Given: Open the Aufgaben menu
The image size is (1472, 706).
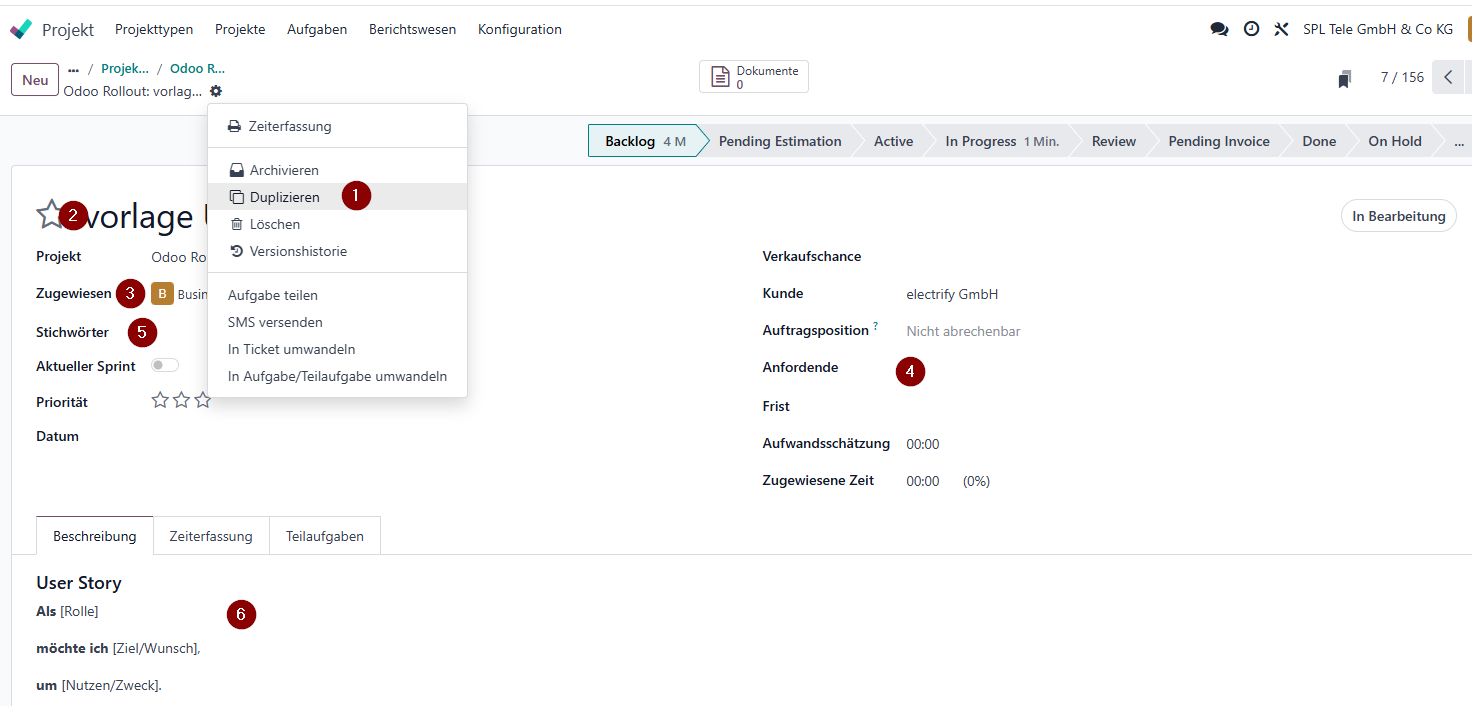Looking at the screenshot, I should coord(317,29).
